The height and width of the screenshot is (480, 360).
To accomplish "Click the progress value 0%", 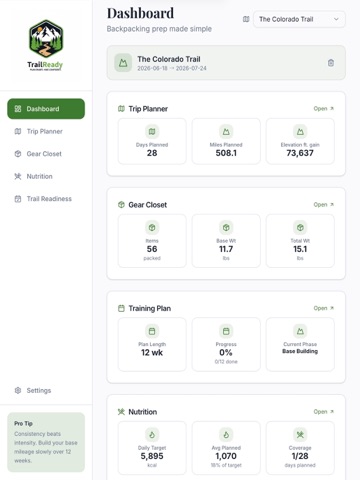I will pos(226,353).
